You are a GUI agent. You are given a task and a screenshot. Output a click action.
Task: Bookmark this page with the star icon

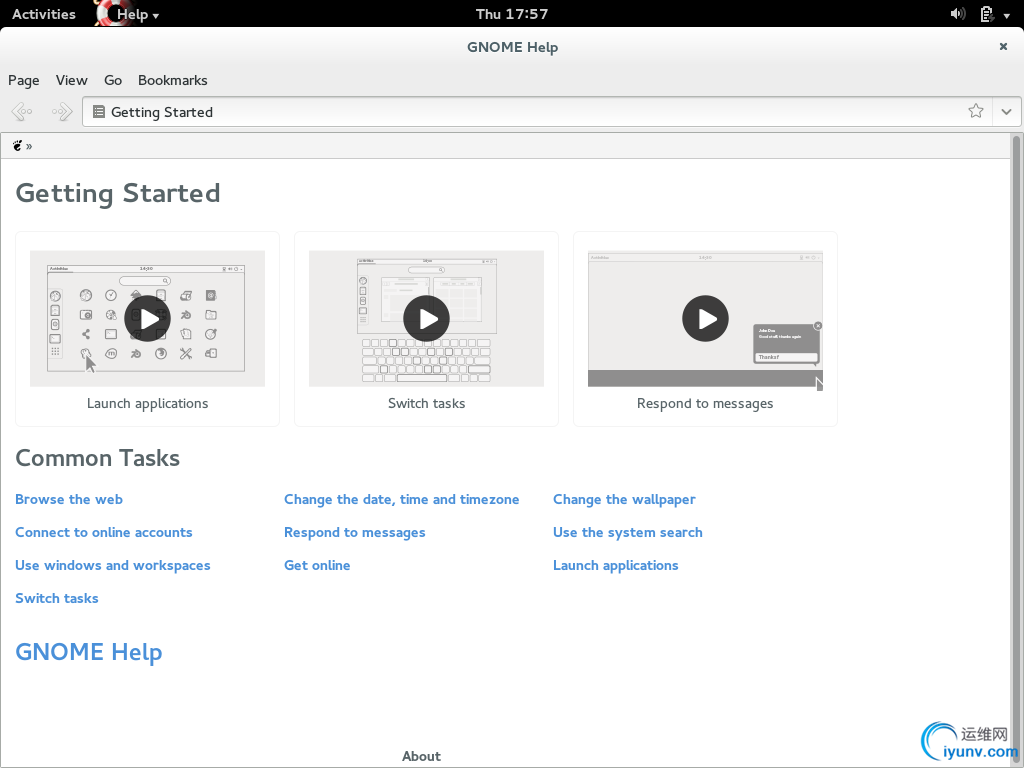pos(976,111)
